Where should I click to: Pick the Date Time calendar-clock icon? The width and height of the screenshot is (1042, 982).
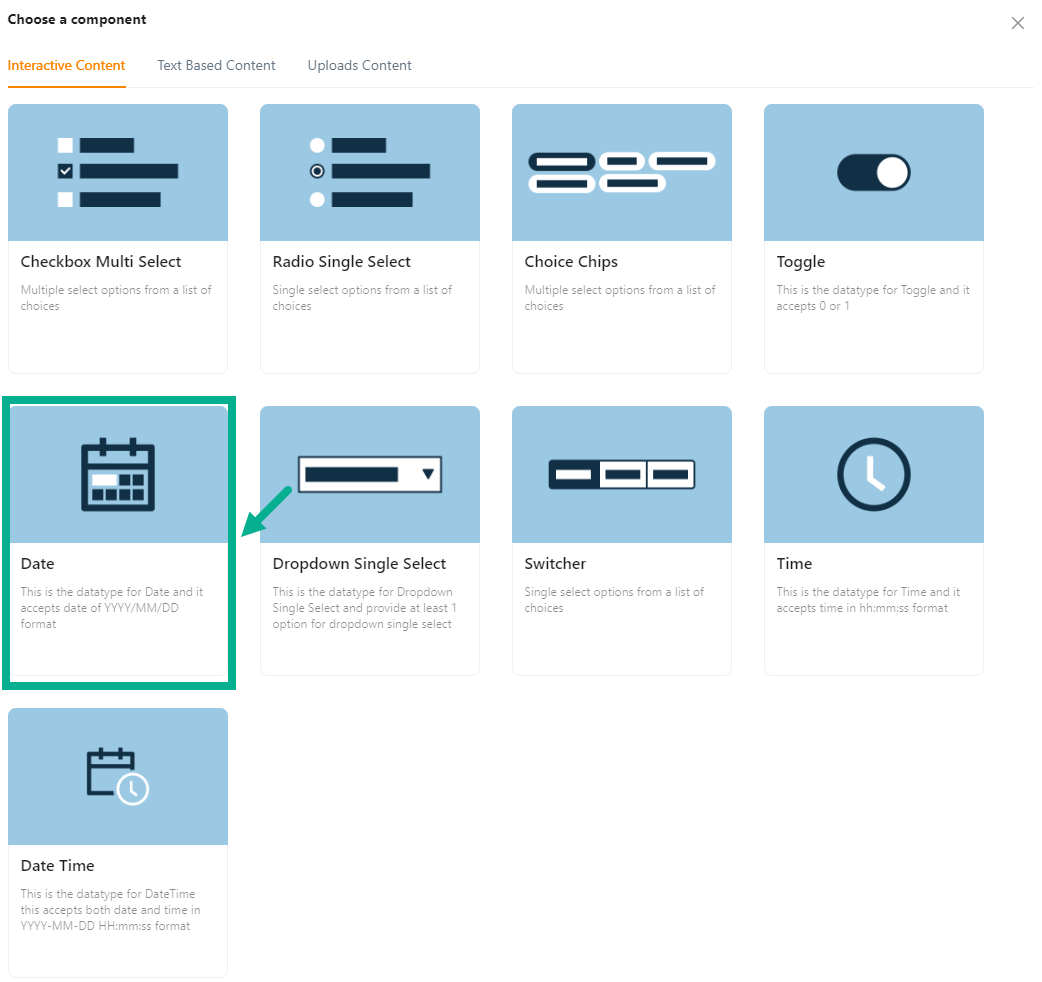[x=117, y=776]
